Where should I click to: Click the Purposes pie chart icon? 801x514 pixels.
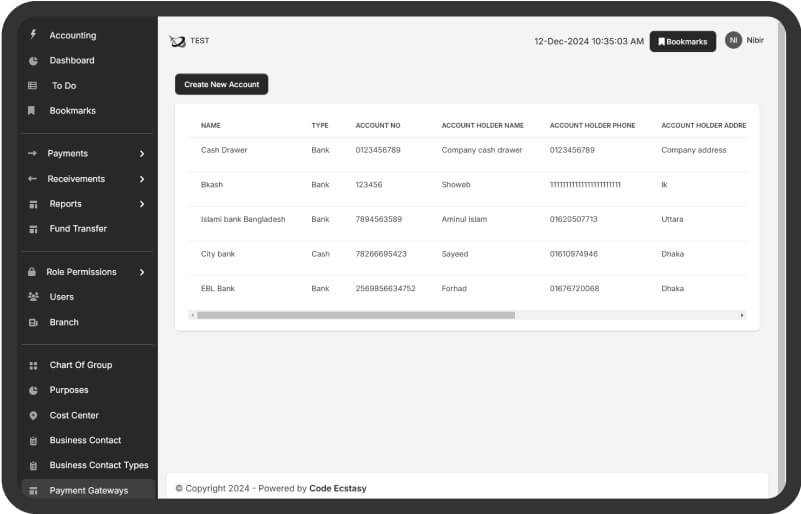(33, 391)
